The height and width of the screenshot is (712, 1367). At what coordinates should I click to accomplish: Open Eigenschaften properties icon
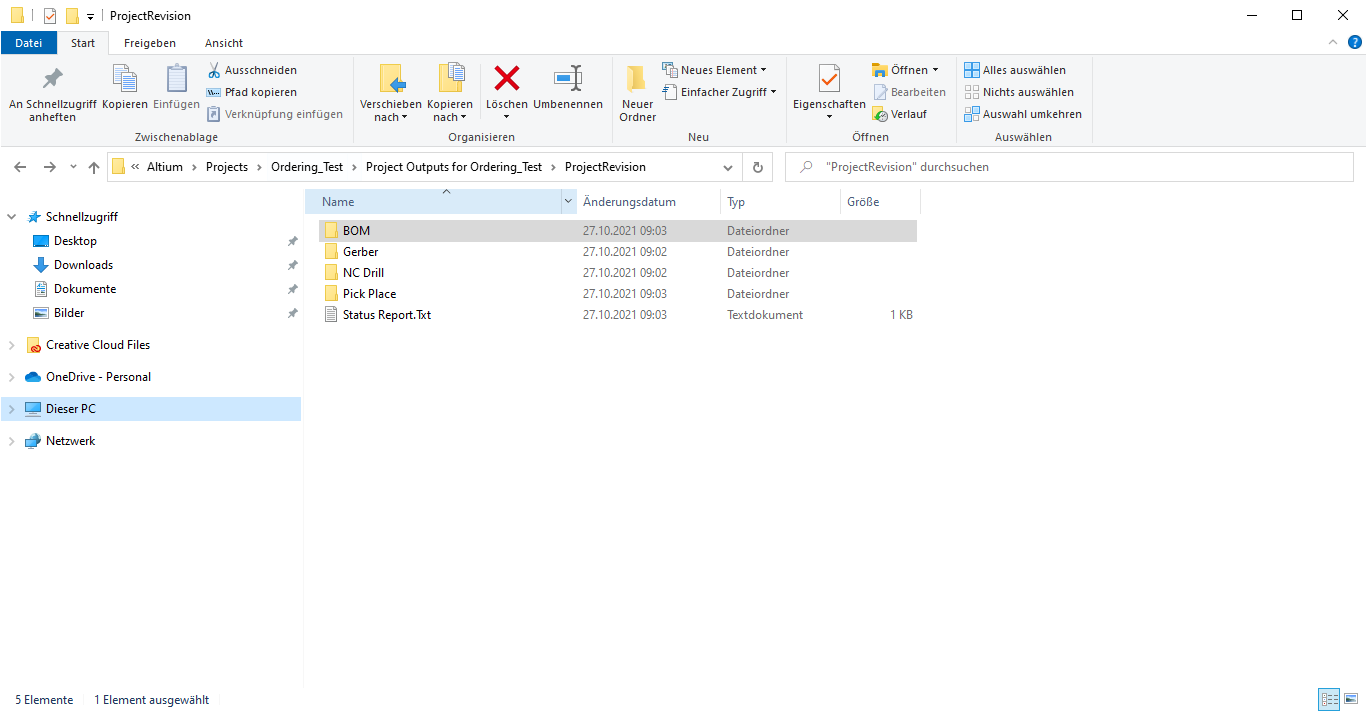[x=829, y=78]
